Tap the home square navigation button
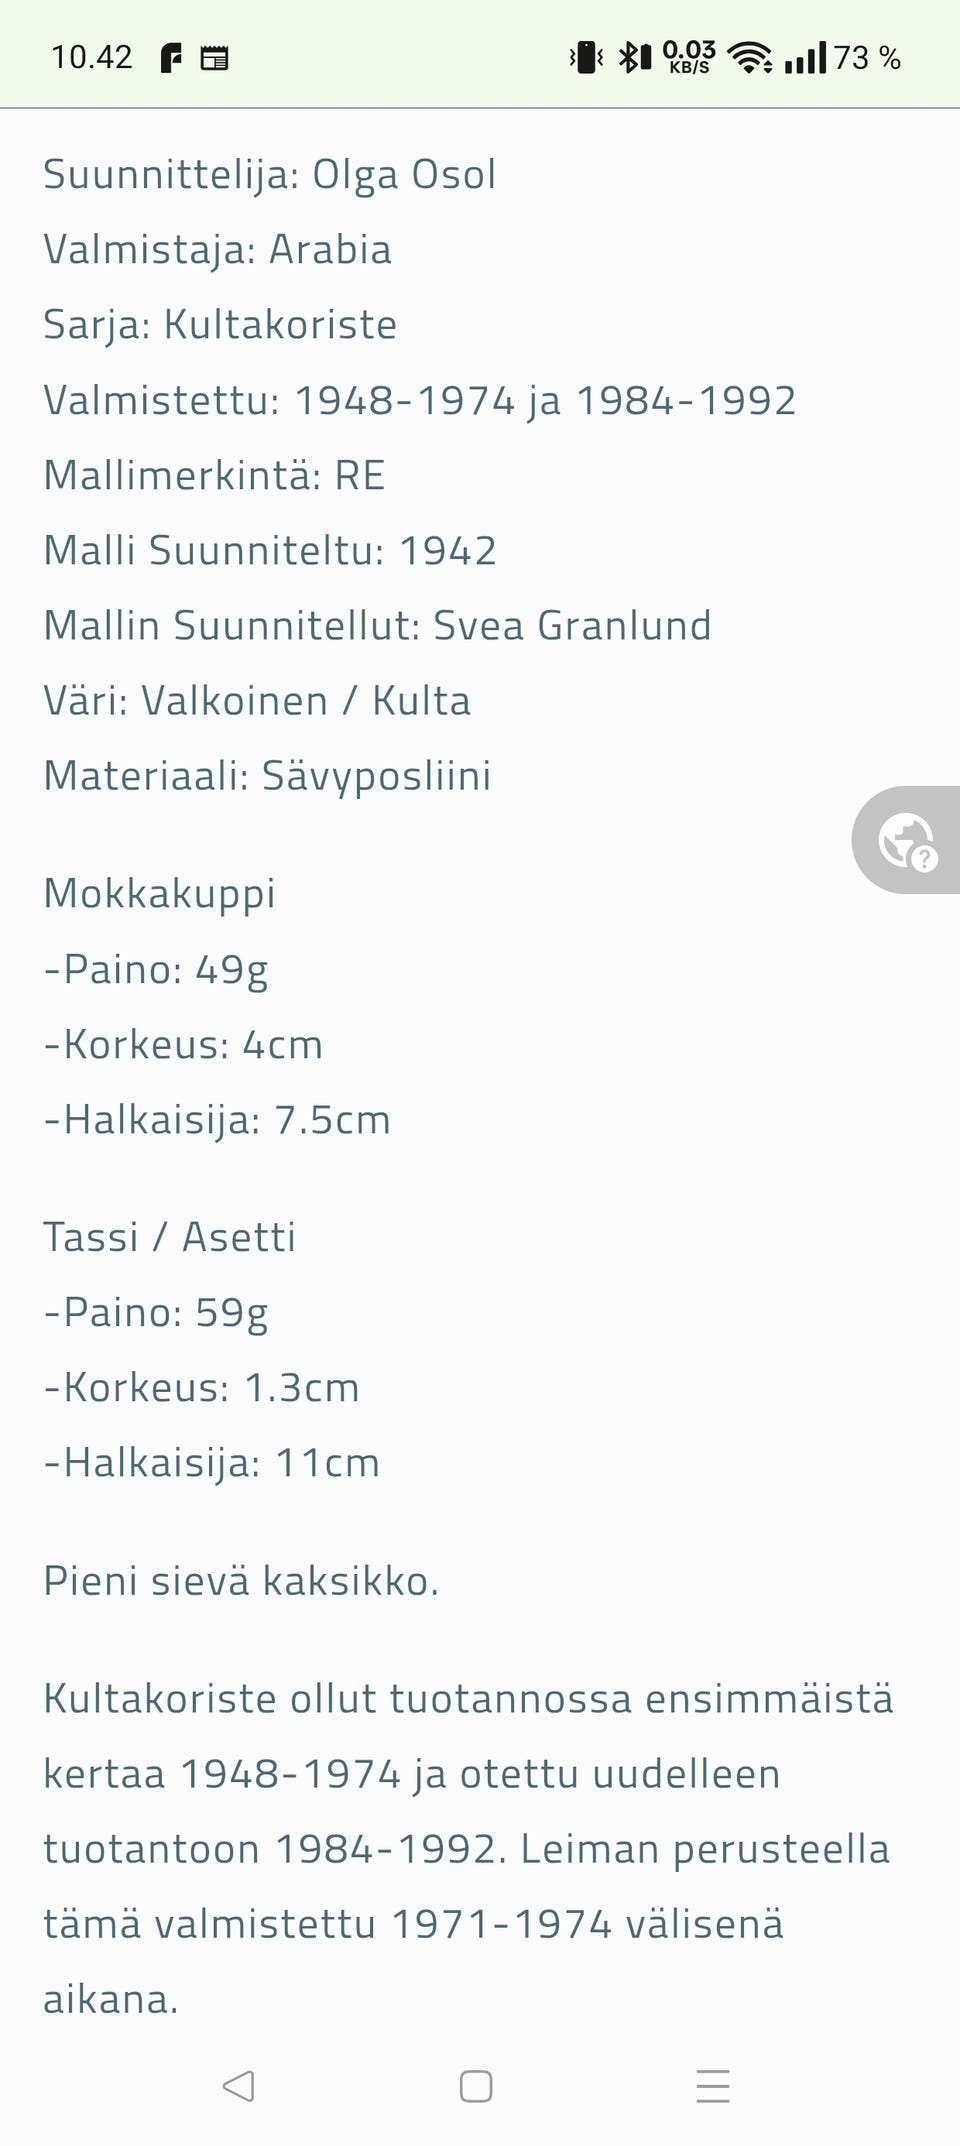 476,2086
